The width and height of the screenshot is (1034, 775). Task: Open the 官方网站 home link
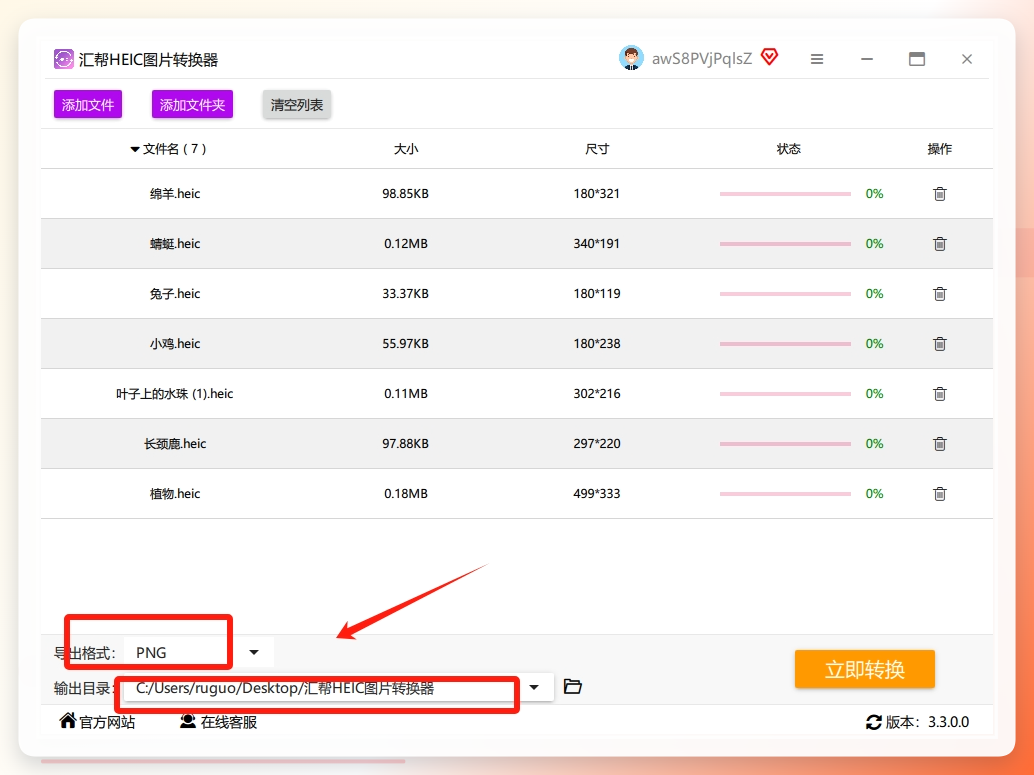pos(97,722)
